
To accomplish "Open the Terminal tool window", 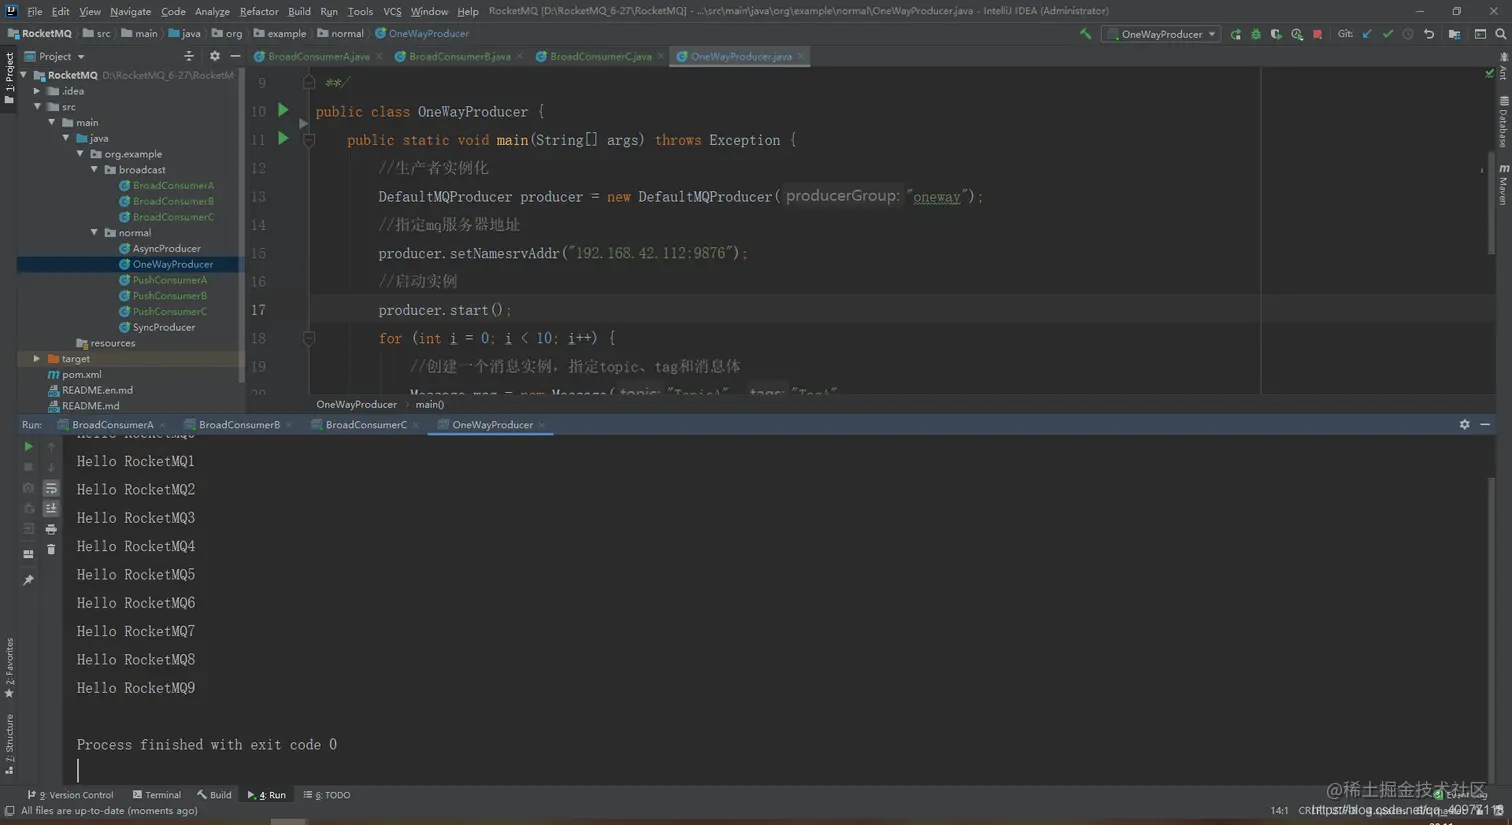I will tap(156, 796).
